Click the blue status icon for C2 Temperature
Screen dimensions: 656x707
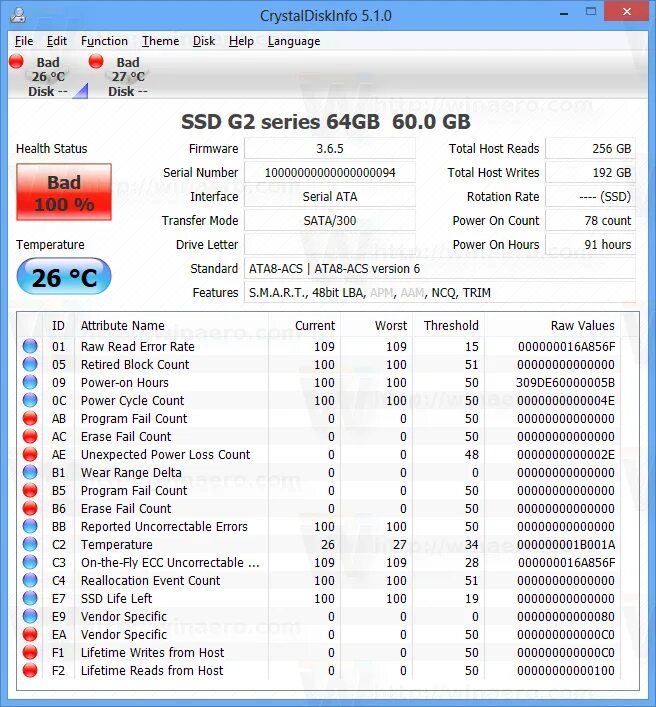coord(30,544)
